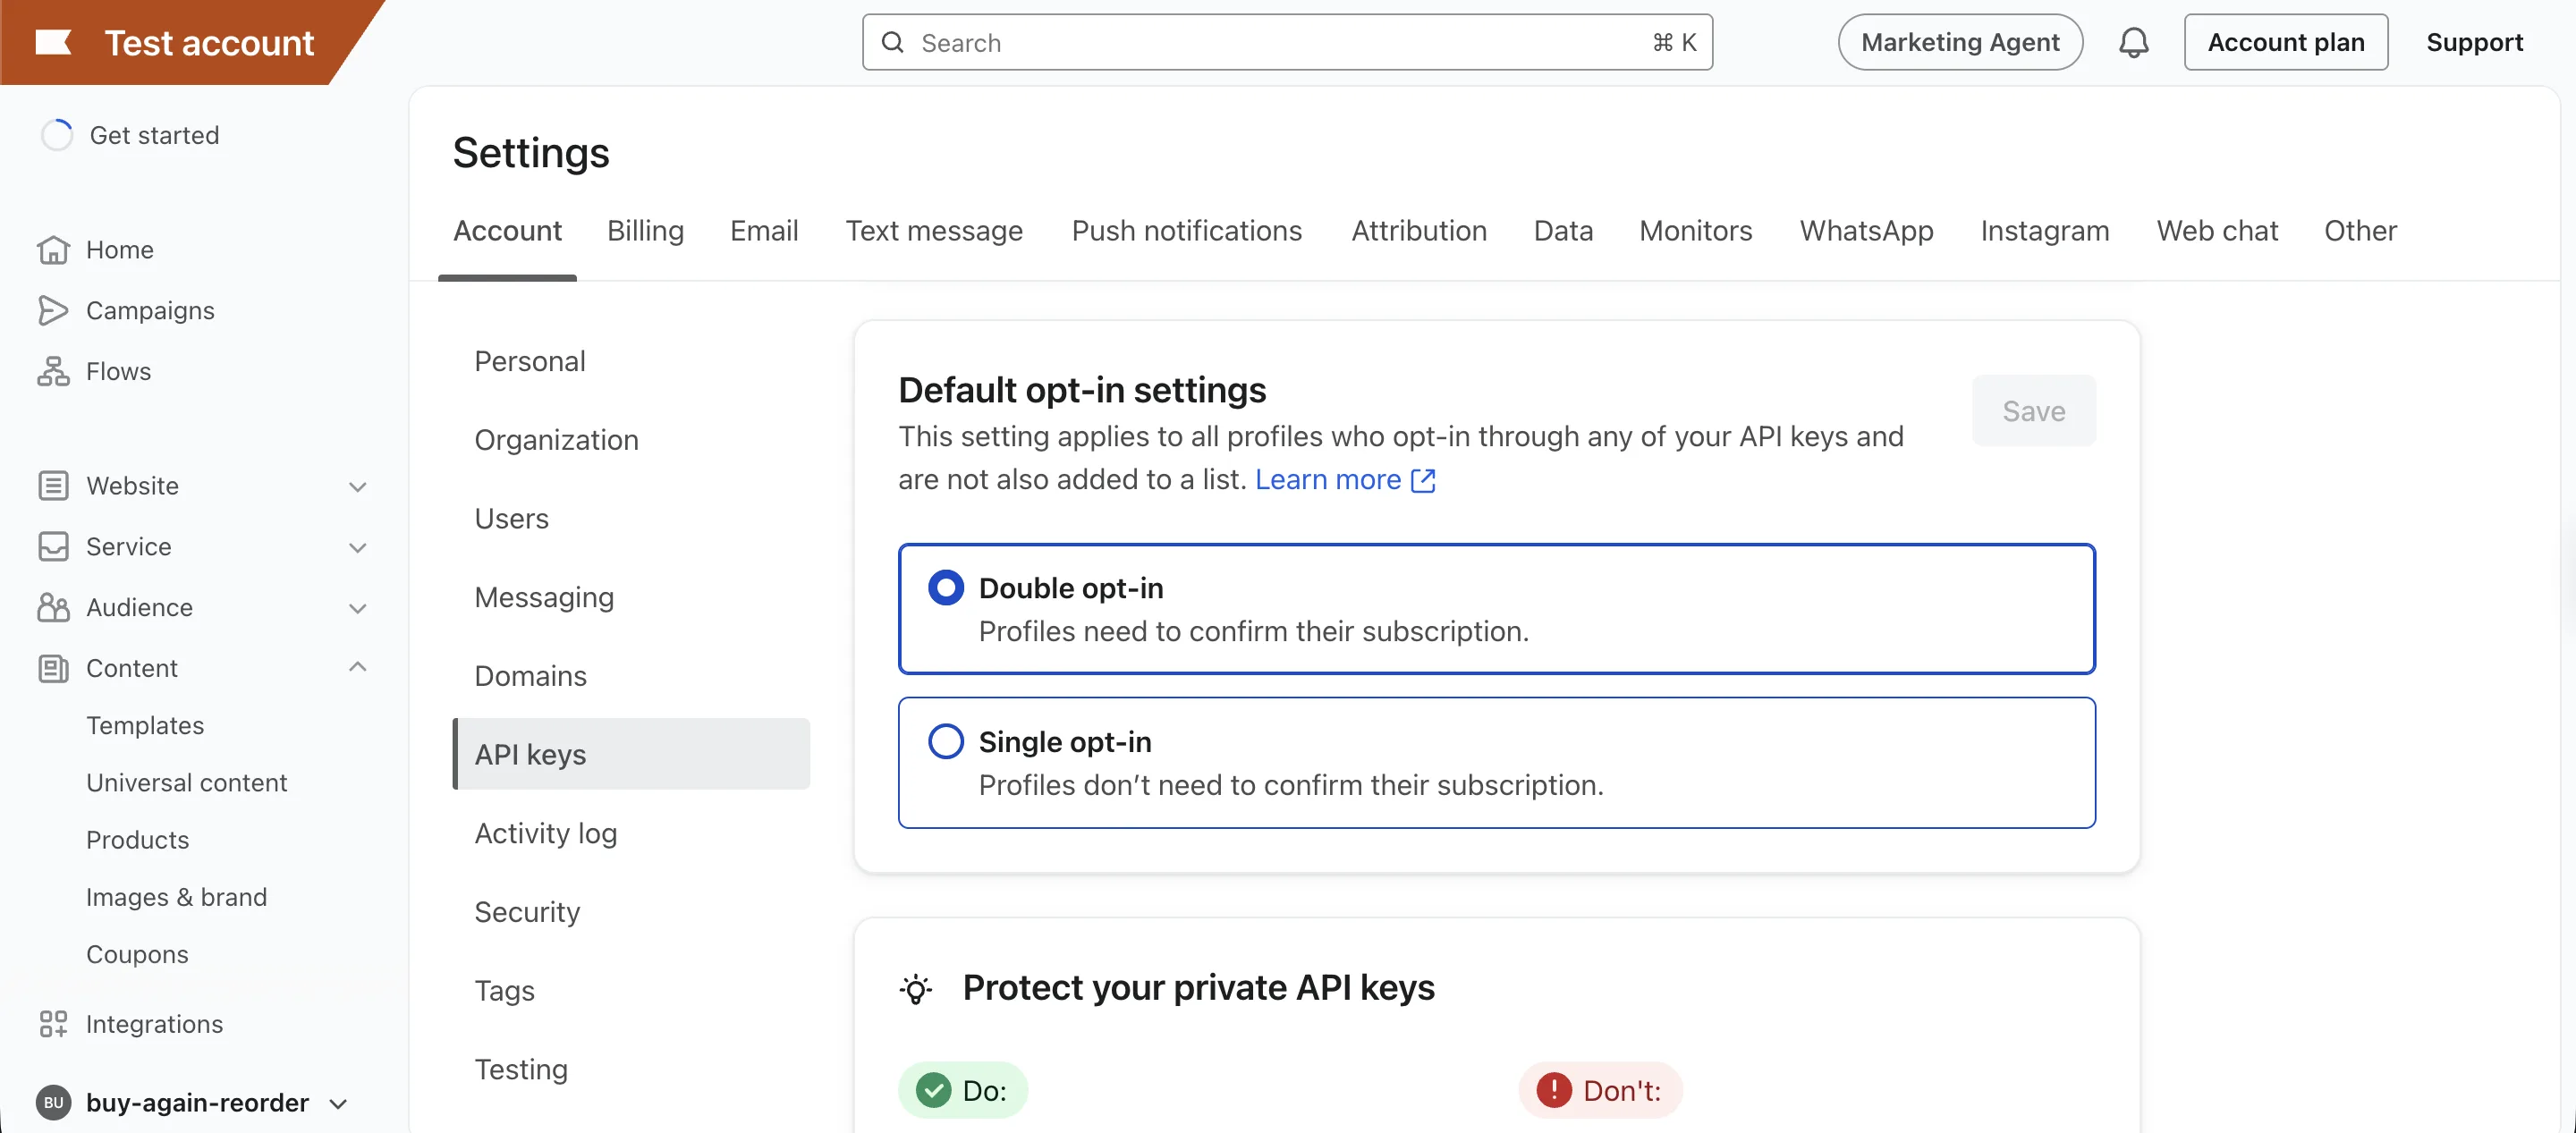The width and height of the screenshot is (2576, 1133).
Task: Click the Home house icon
Action: [53, 250]
